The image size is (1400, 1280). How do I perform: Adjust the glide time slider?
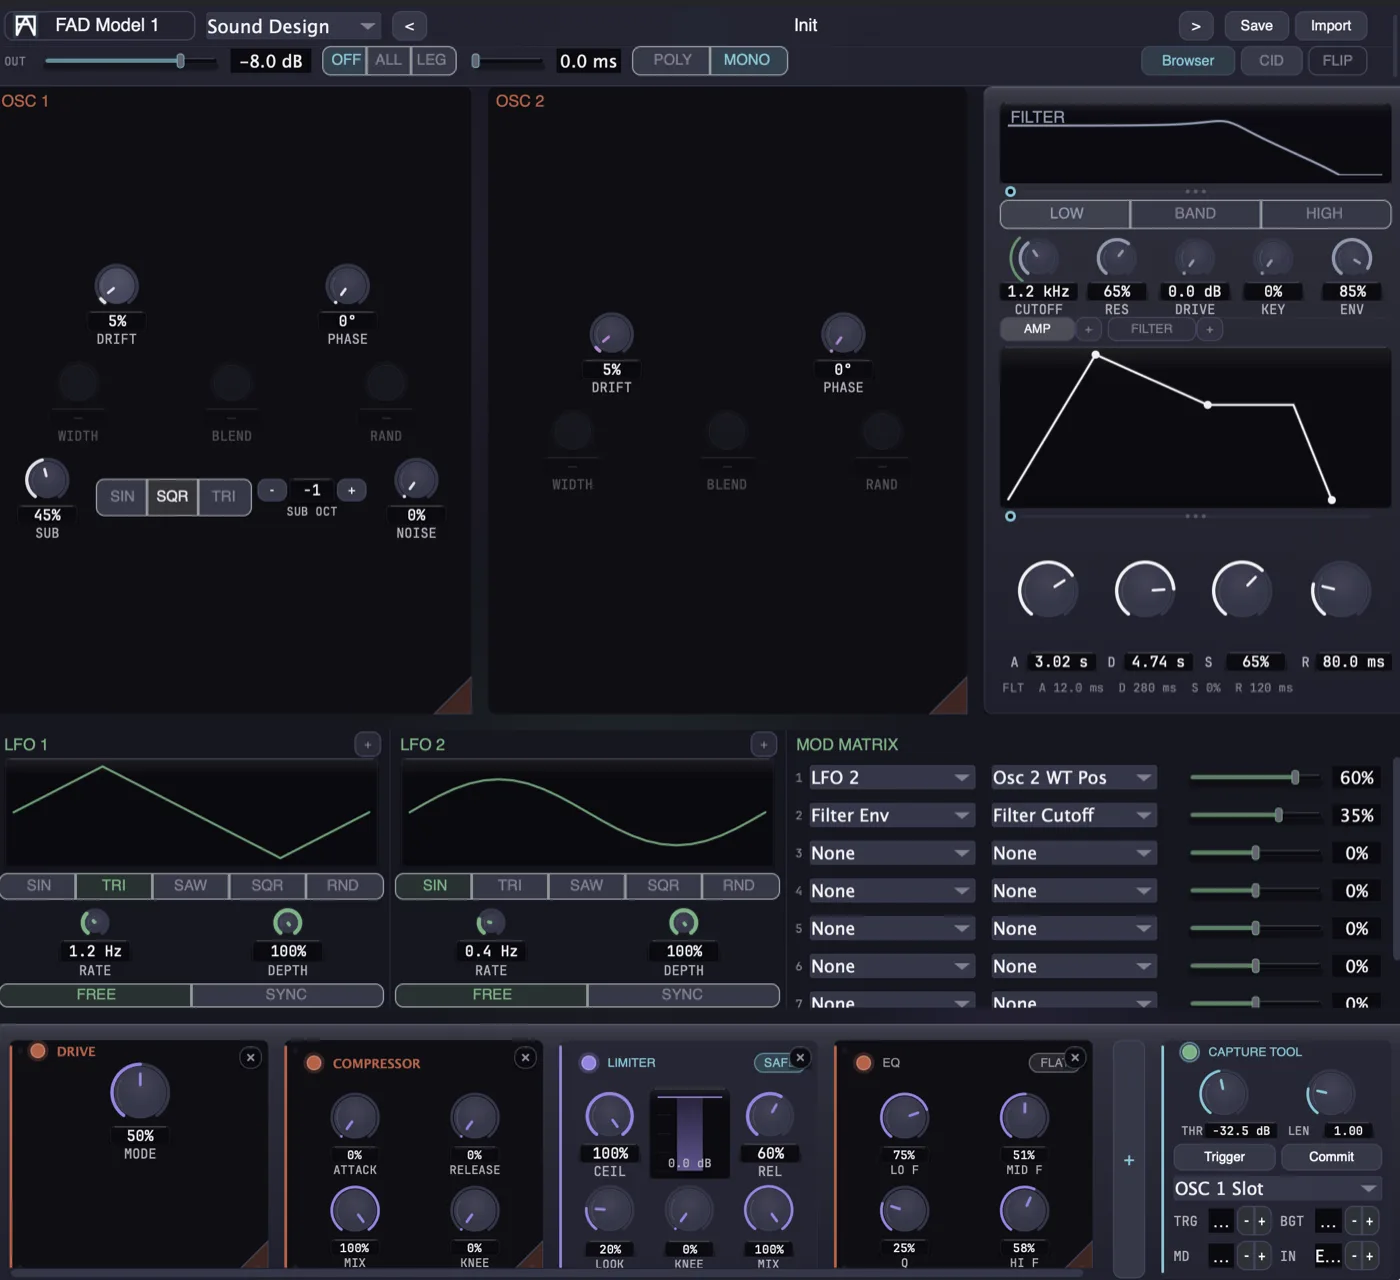pyautogui.click(x=507, y=61)
